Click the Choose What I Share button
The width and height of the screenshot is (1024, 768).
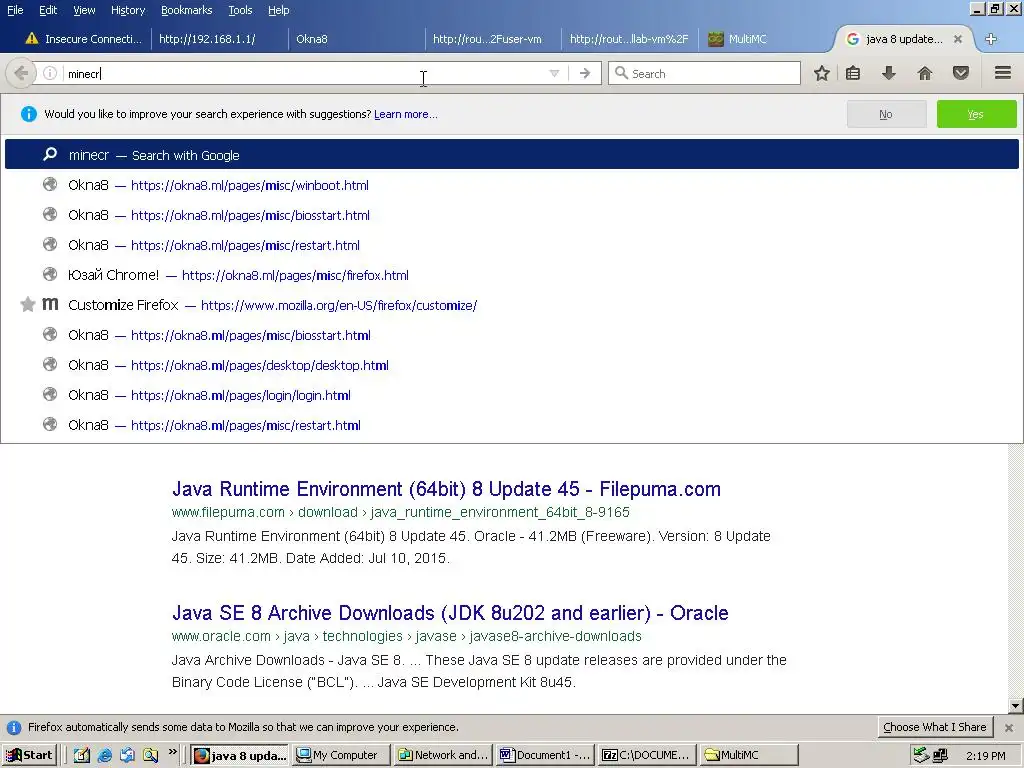(935, 727)
